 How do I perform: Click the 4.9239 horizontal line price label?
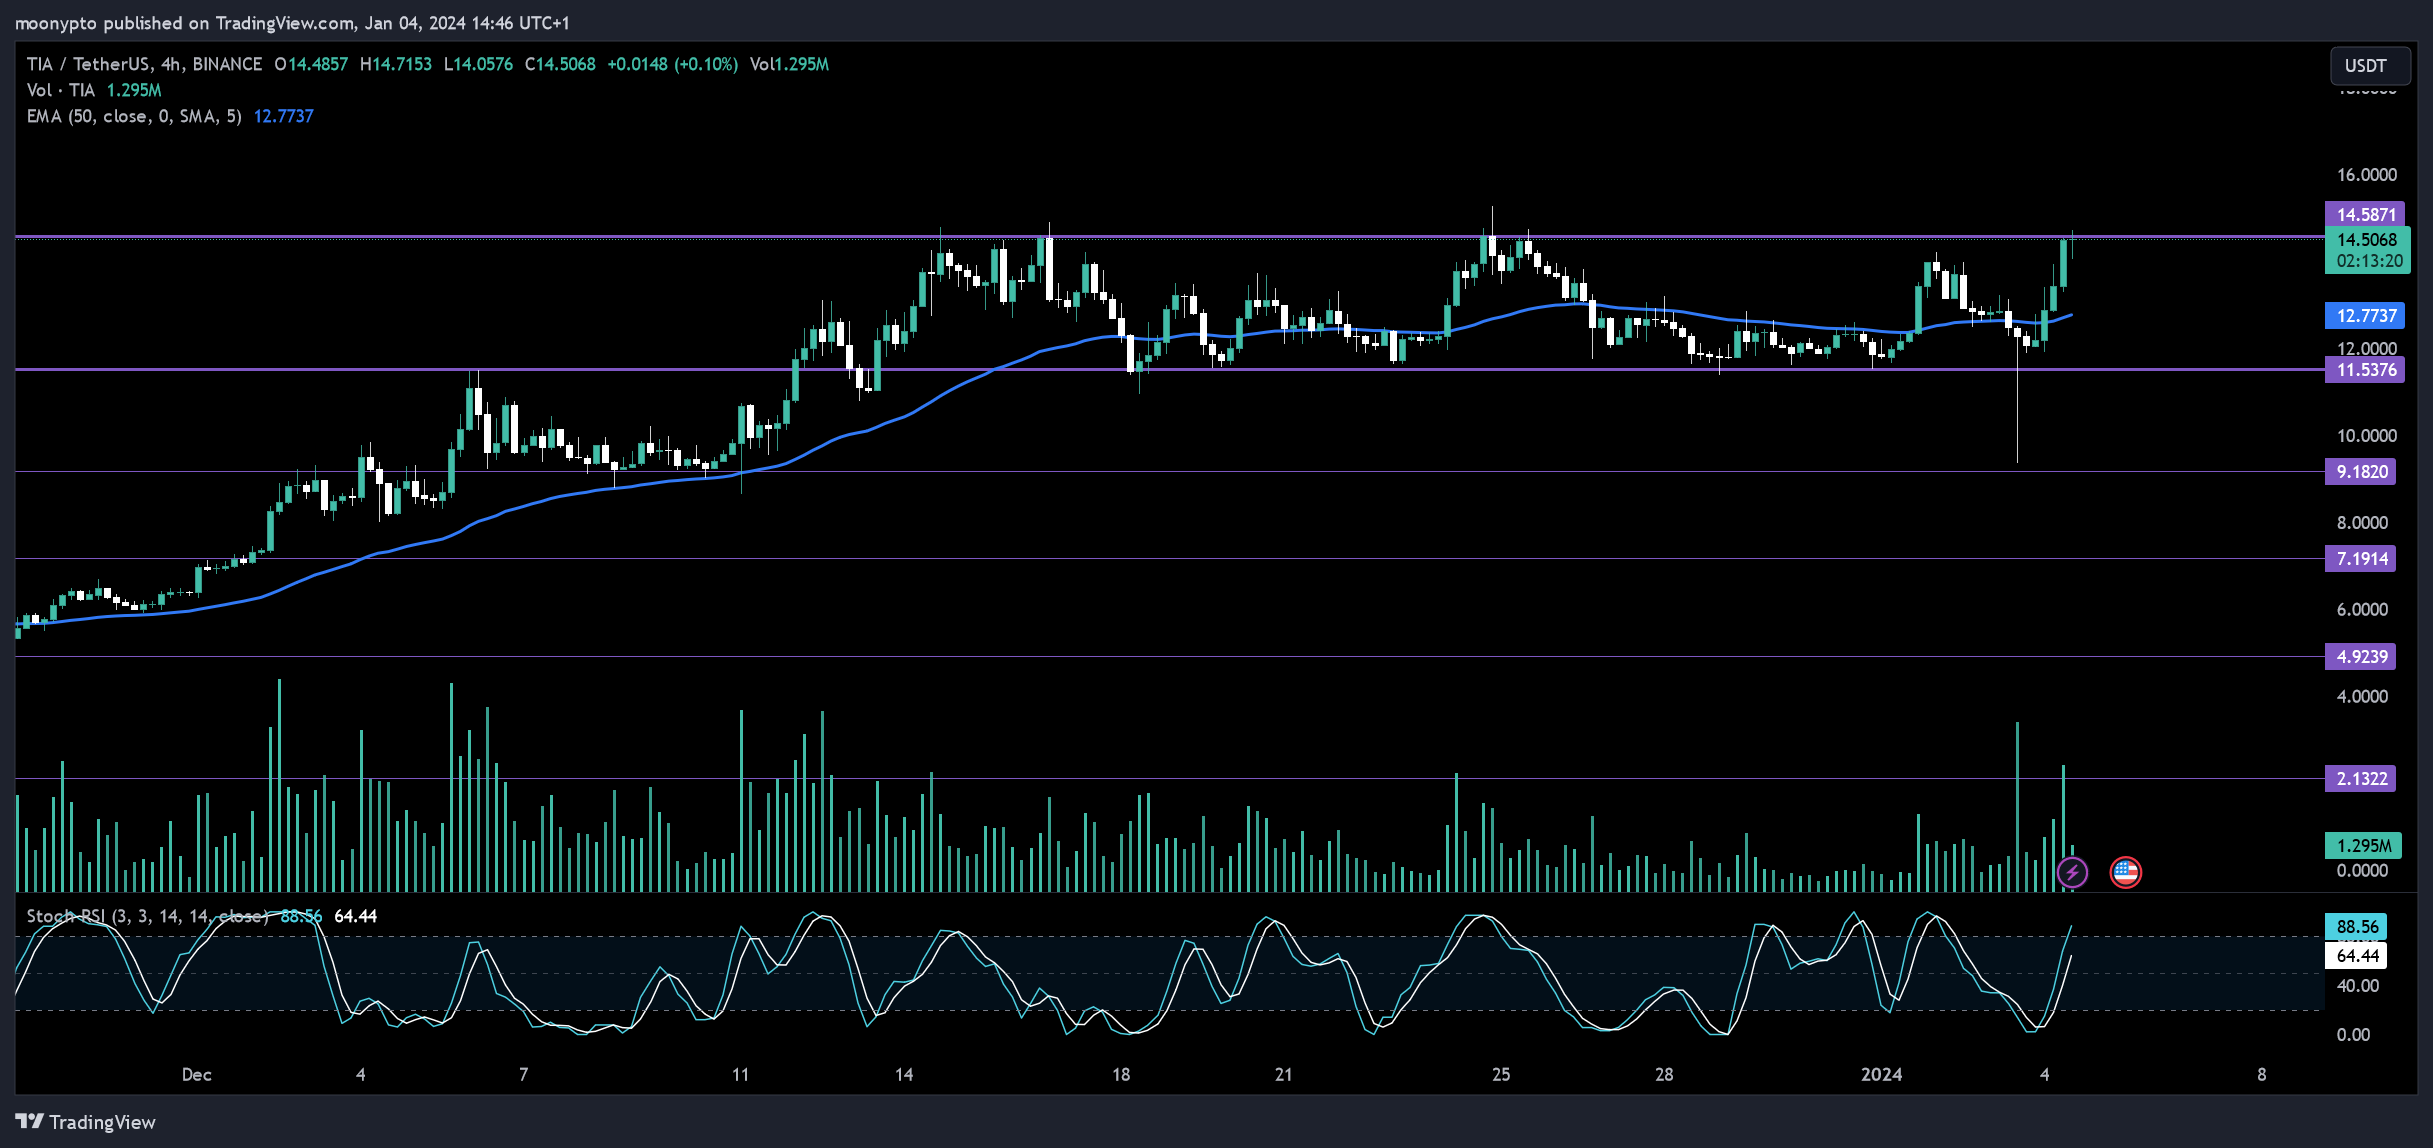point(2360,657)
